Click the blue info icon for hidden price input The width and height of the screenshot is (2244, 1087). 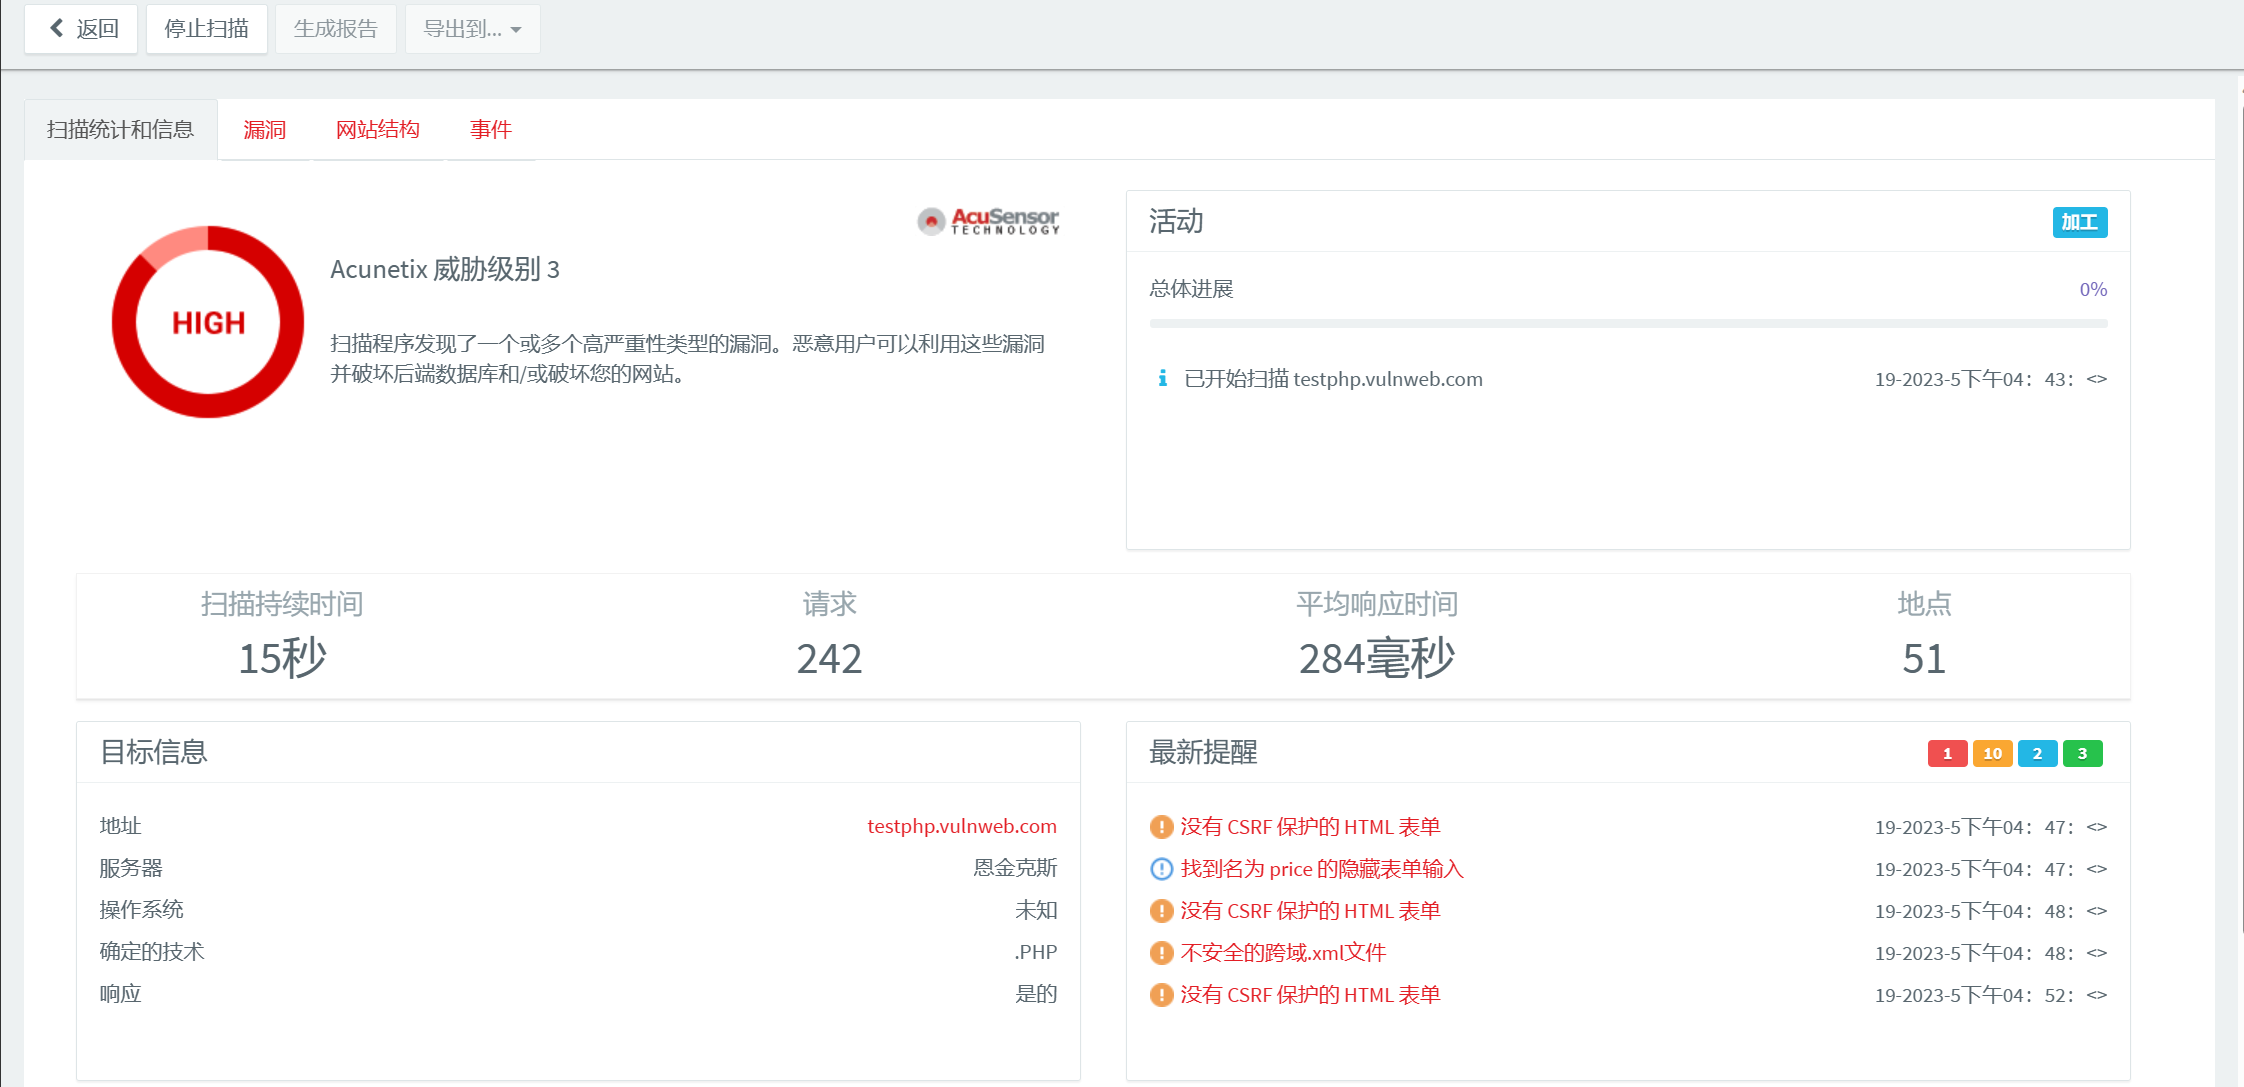tap(1161, 869)
